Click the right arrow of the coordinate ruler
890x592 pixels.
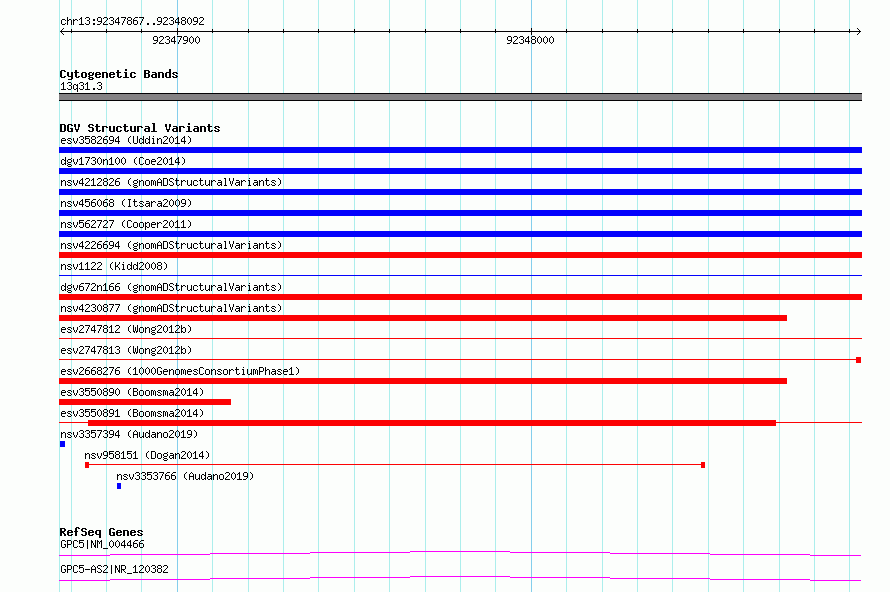[x=858, y=31]
